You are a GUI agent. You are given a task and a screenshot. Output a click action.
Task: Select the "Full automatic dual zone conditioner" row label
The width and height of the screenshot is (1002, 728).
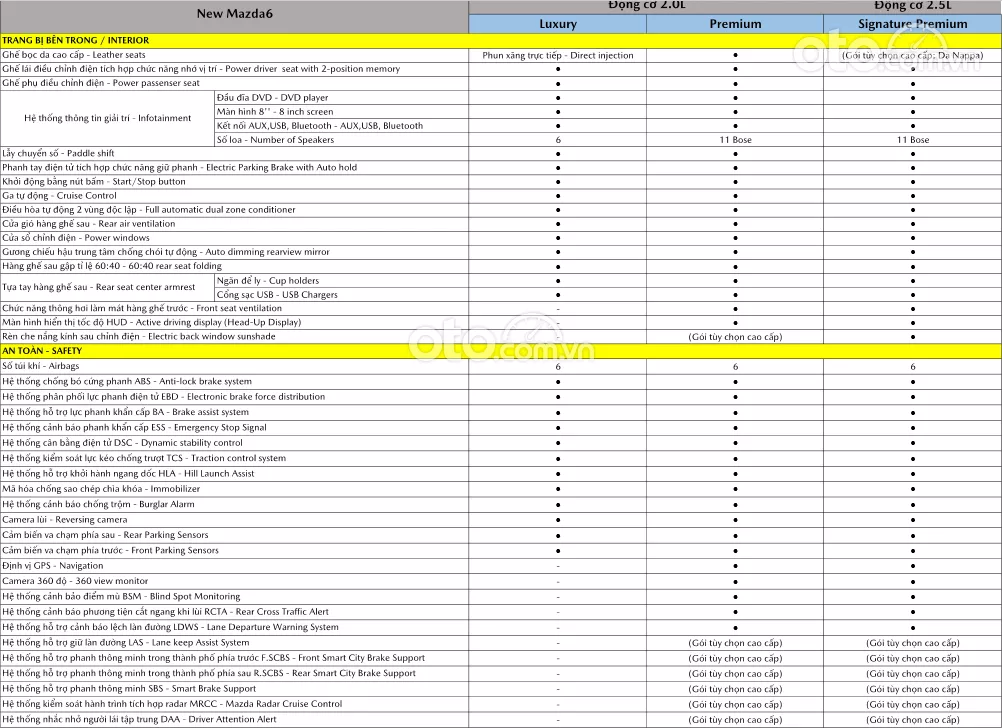pos(149,210)
